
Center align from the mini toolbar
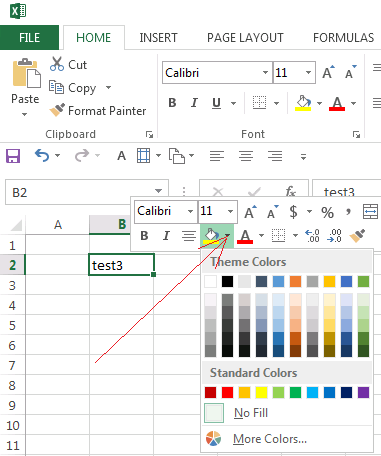point(189,236)
